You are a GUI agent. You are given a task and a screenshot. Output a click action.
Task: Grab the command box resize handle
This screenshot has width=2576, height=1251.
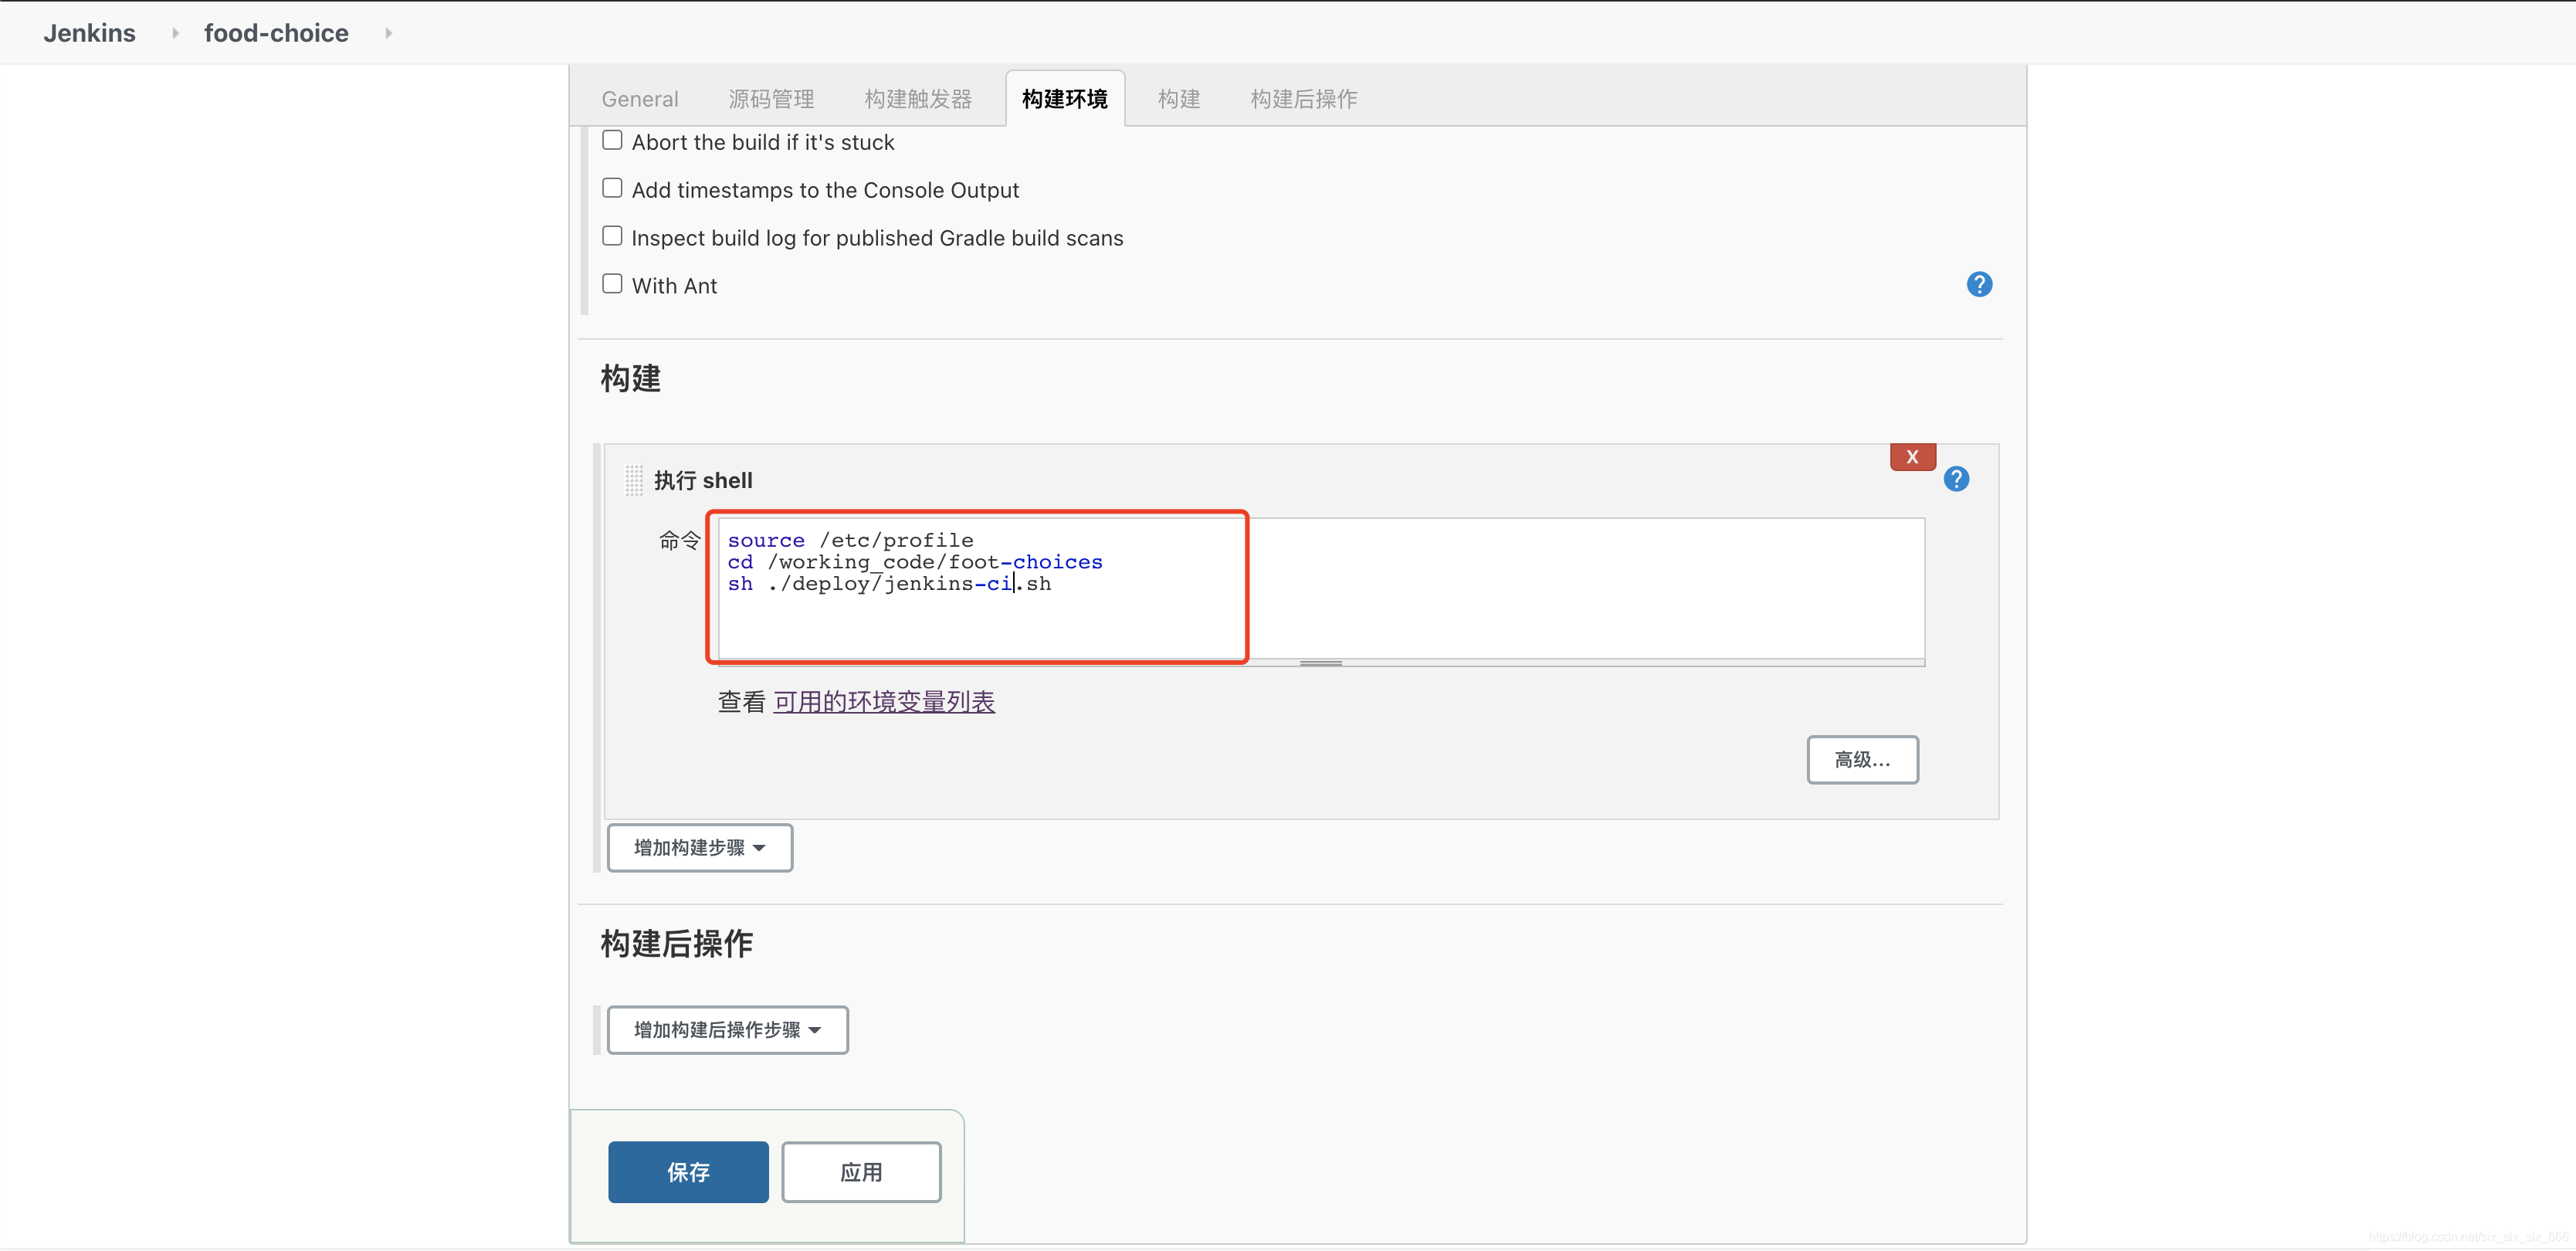[1320, 662]
